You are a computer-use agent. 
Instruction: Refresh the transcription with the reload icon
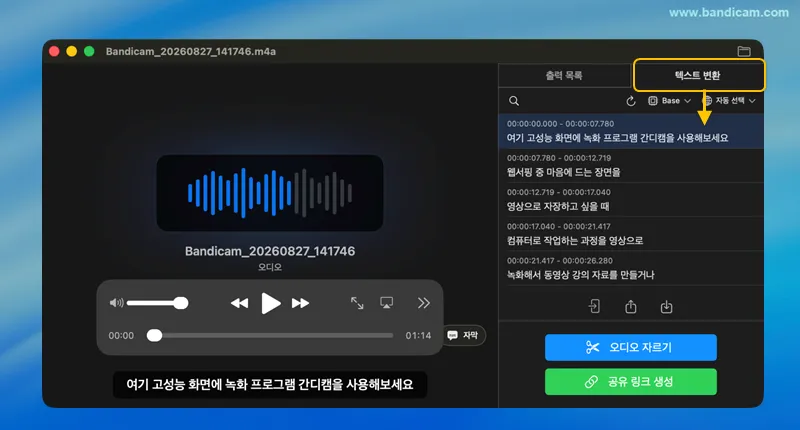pos(631,101)
